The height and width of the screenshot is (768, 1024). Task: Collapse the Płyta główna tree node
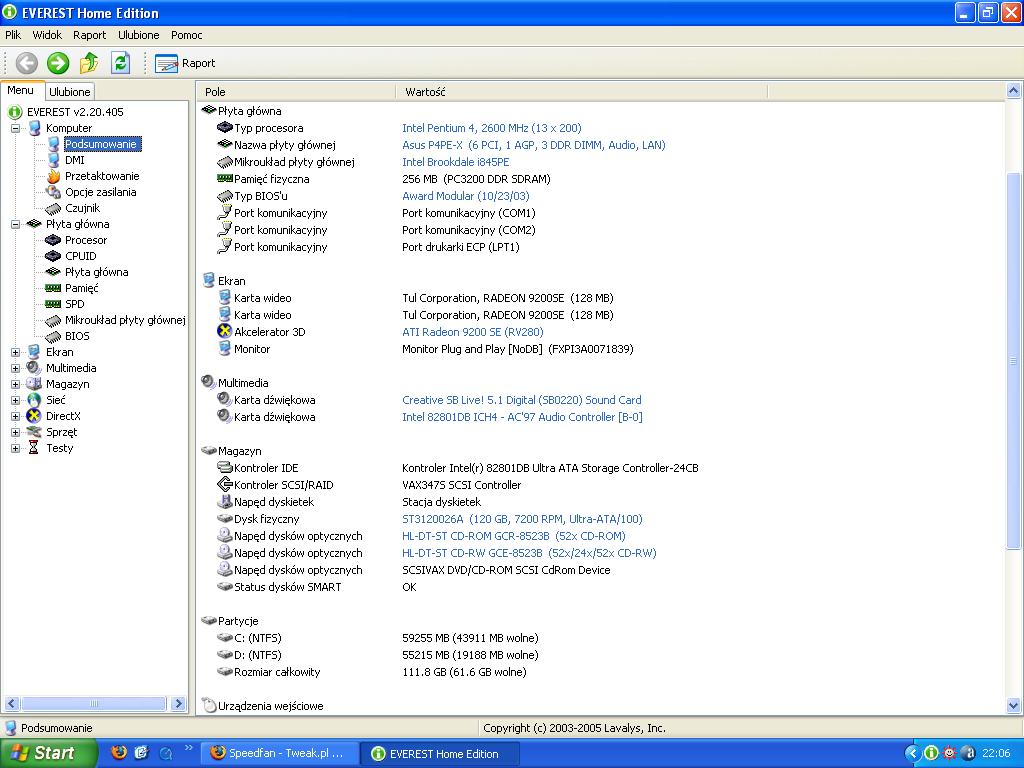pos(16,224)
